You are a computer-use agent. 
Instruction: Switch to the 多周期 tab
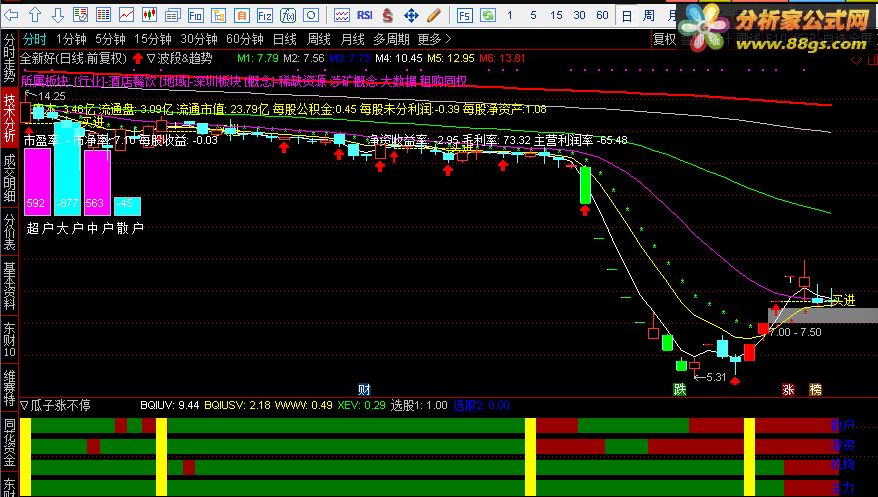[391, 39]
